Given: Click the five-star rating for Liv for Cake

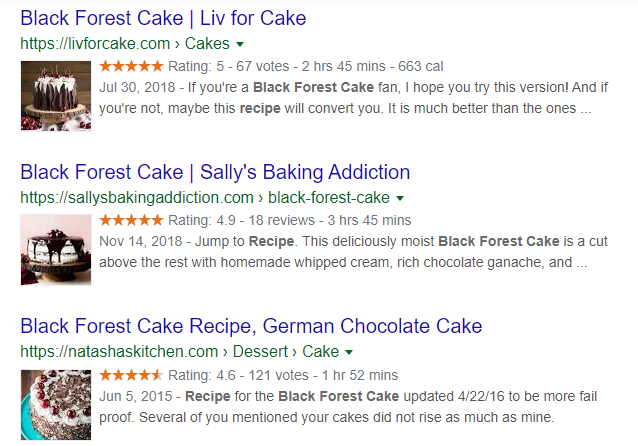Looking at the screenshot, I should 131,66.
